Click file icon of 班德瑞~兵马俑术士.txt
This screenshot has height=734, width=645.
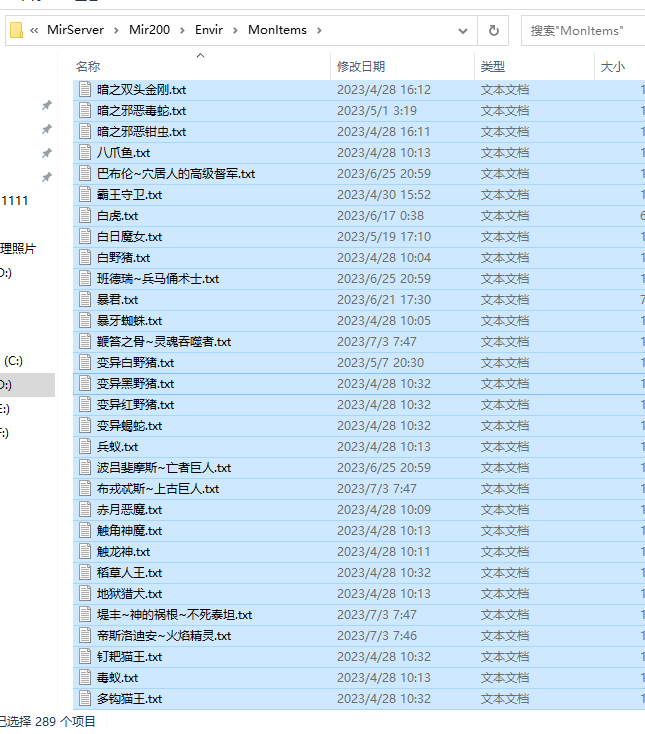[85, 279]
